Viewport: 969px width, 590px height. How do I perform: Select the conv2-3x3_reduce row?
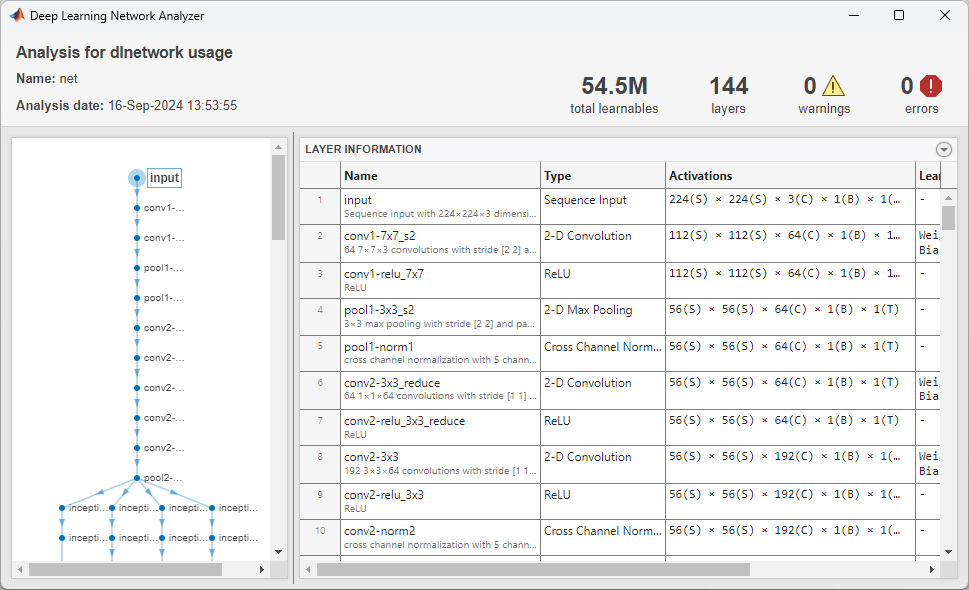440,390
